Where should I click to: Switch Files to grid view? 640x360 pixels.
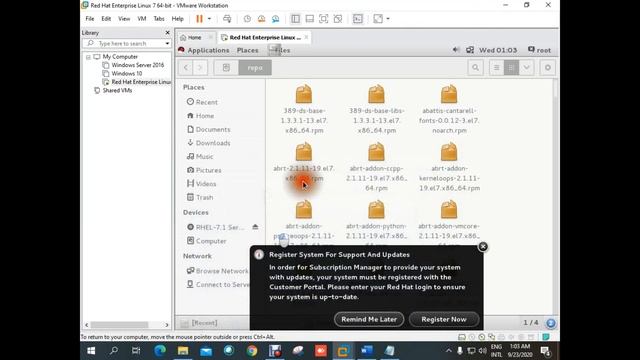click(x=511, y=68)
